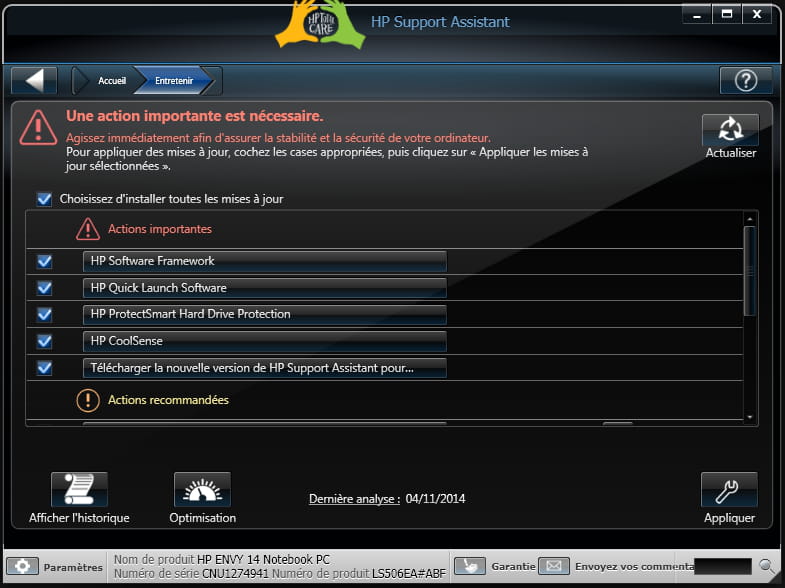
Task: Click the 'Actions importantes' heading
Action: point(160,229)
